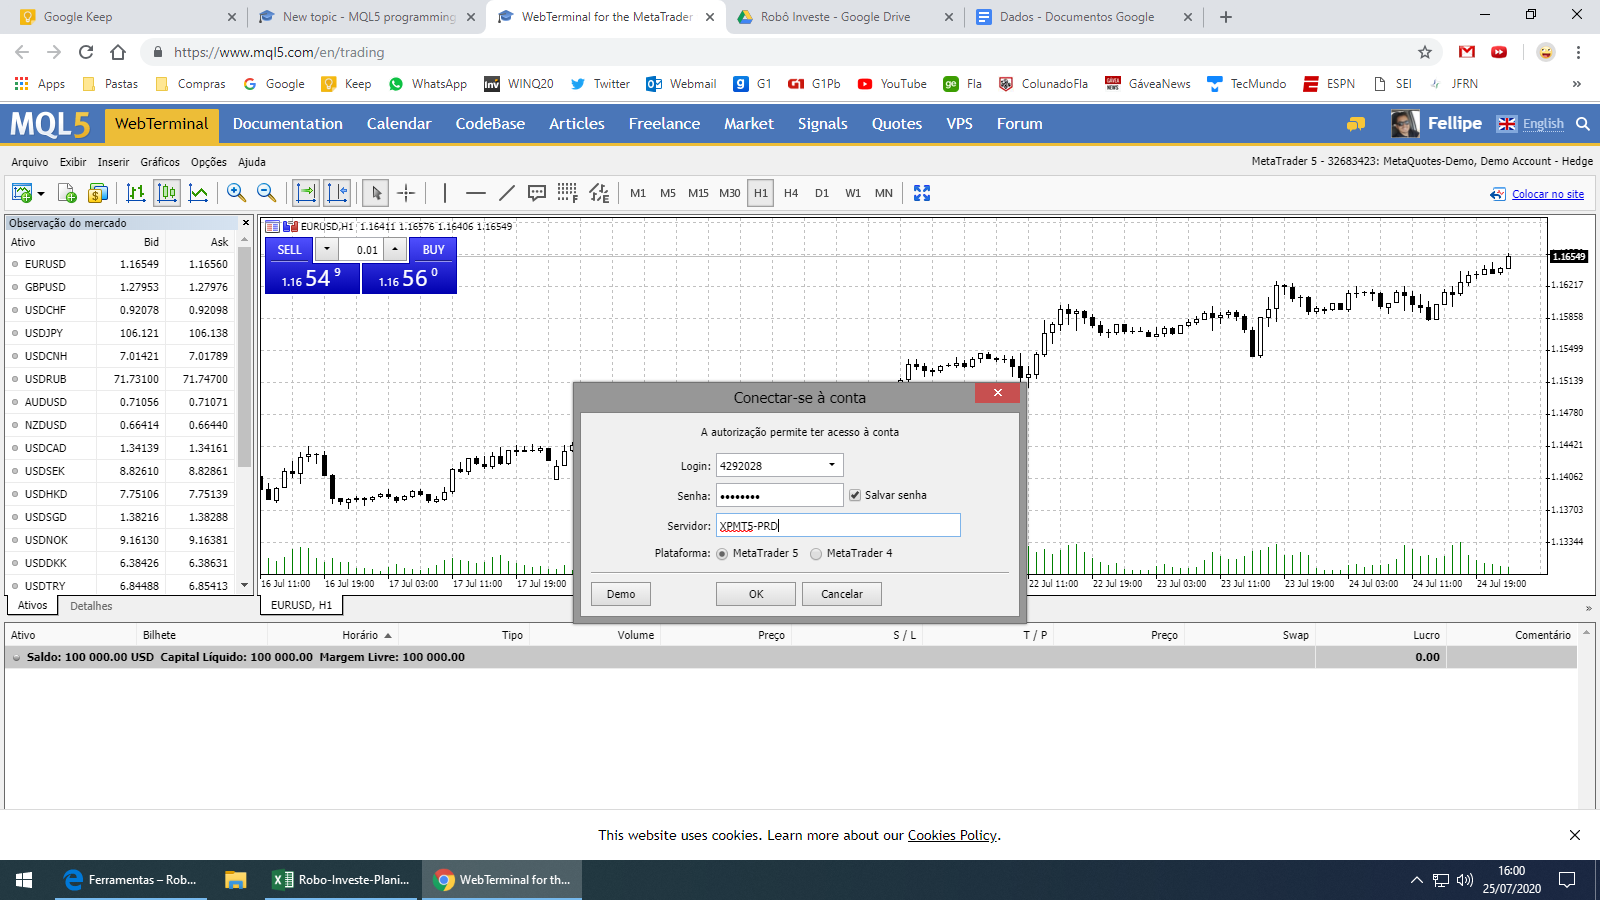Select MetaTrader 4 platform option
The height and width of the screenshot is (900, 1600).
[816, 554]
